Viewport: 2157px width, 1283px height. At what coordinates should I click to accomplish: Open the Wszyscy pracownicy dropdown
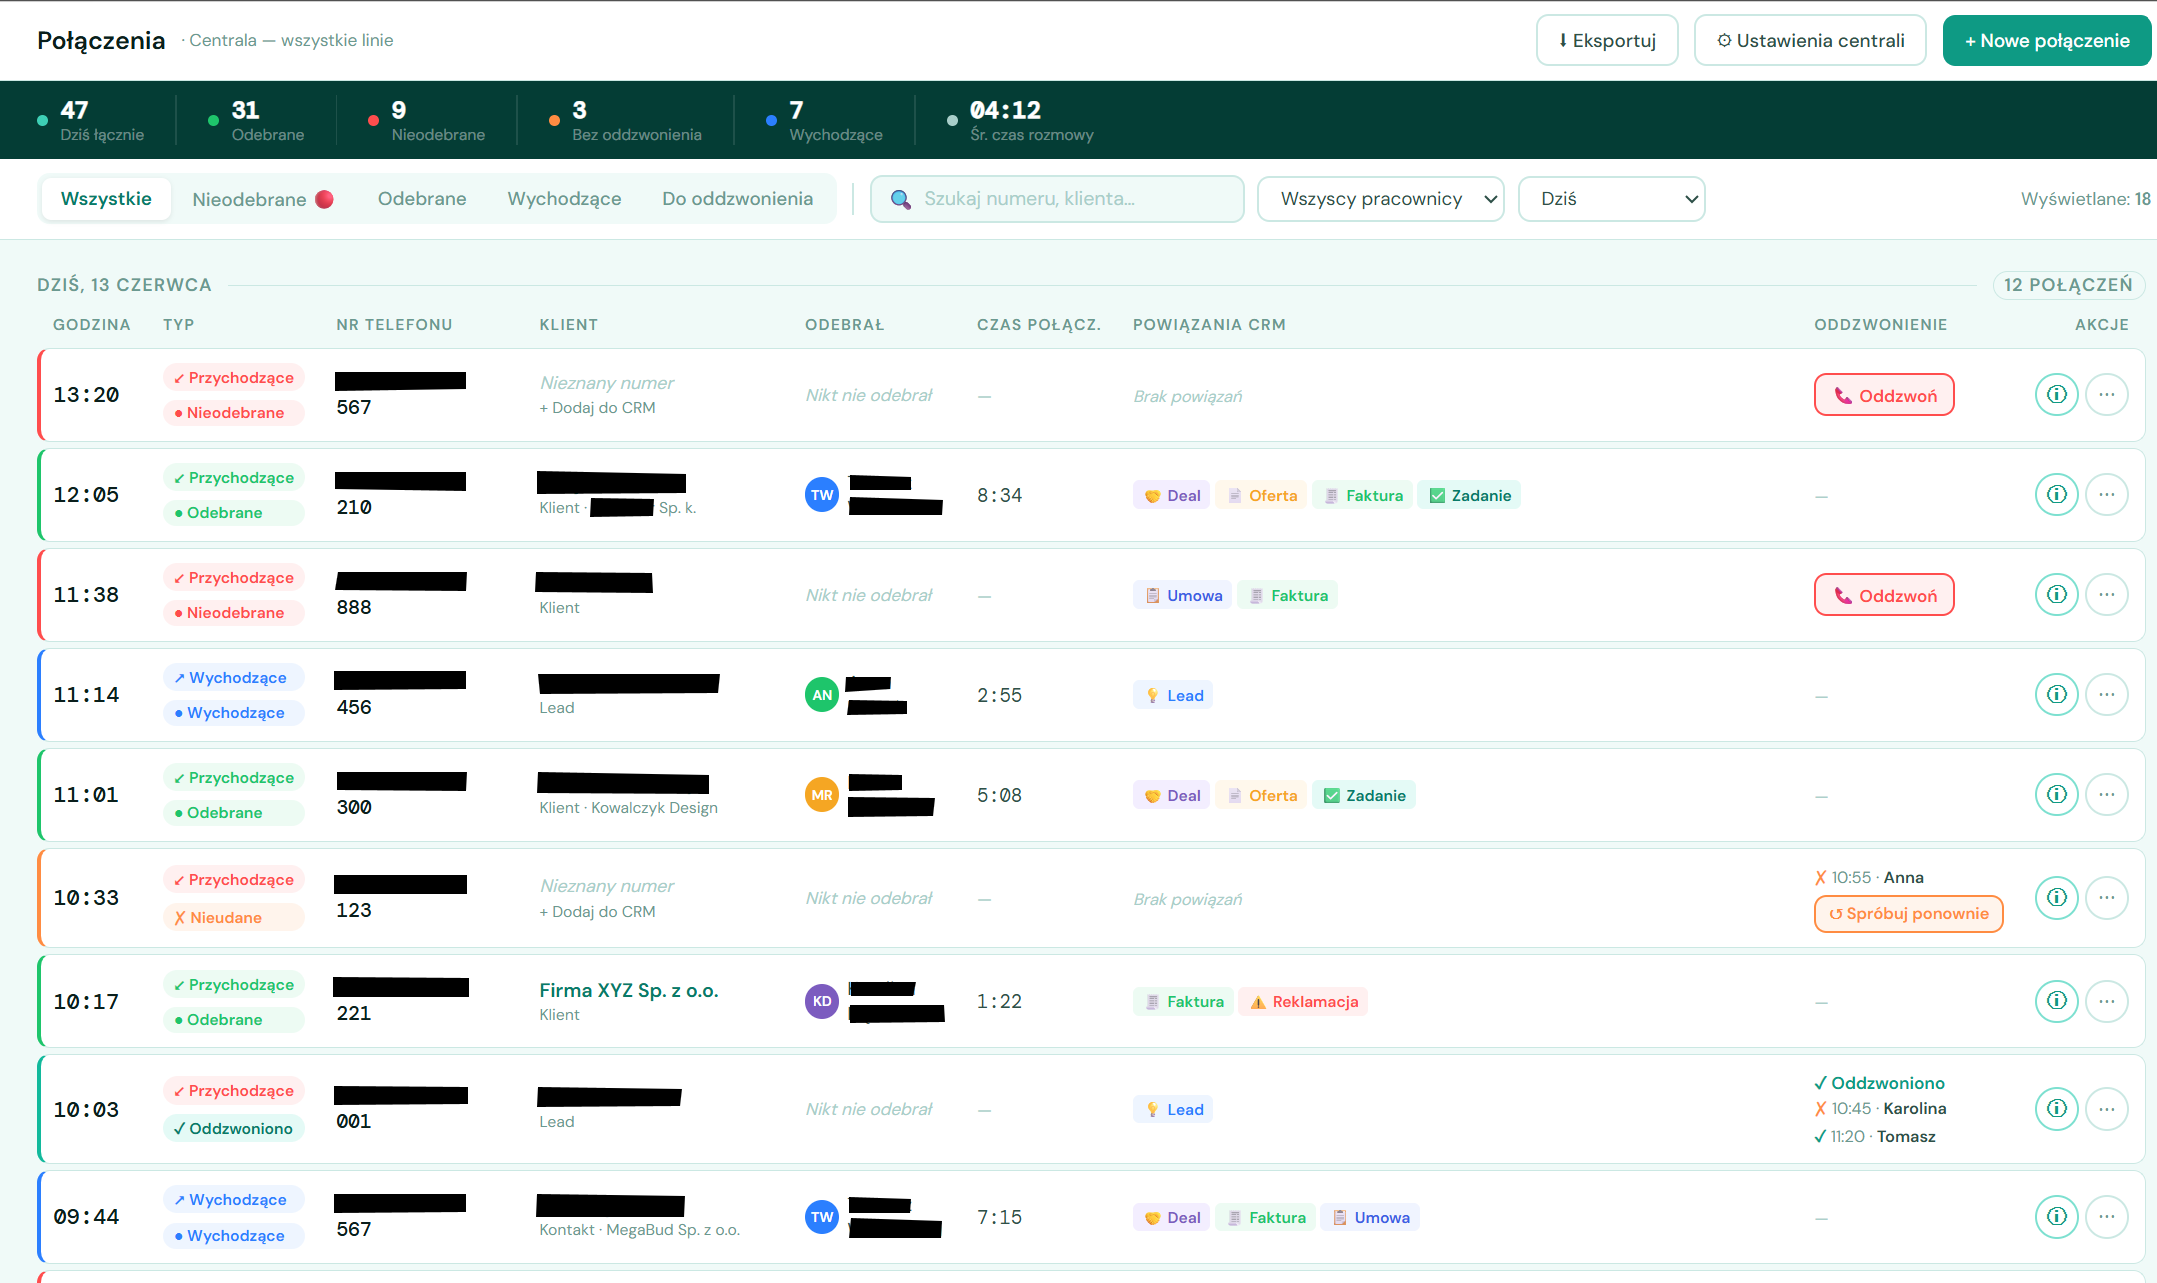pyautogui.click(x=1380, y=199)
